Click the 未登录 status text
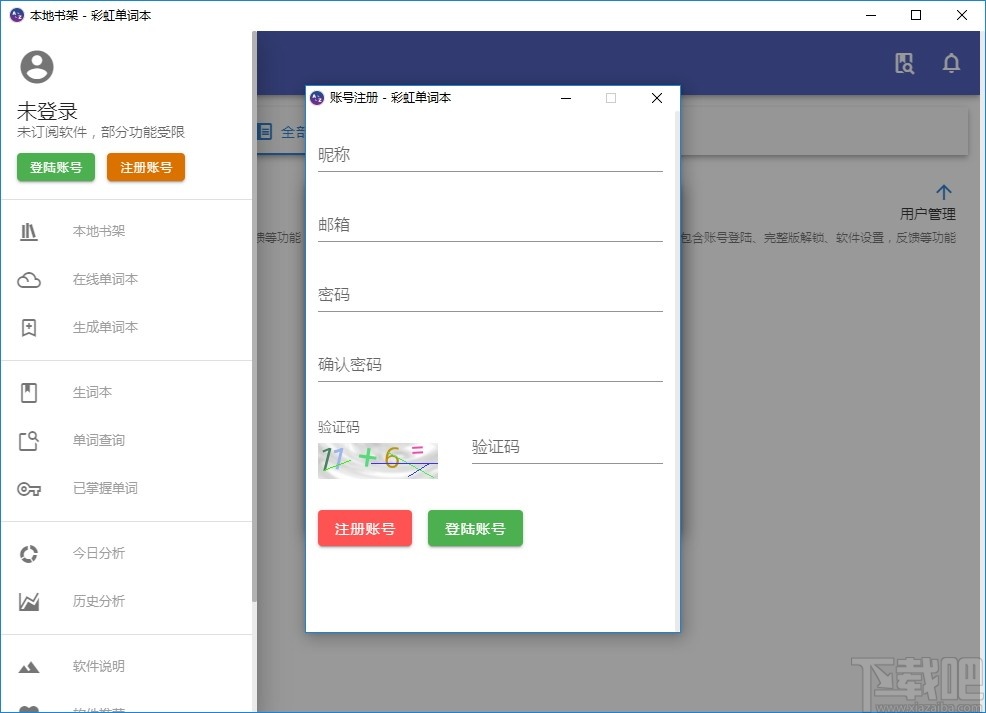This screenshot has height=713, width=986. click(47, 111)
